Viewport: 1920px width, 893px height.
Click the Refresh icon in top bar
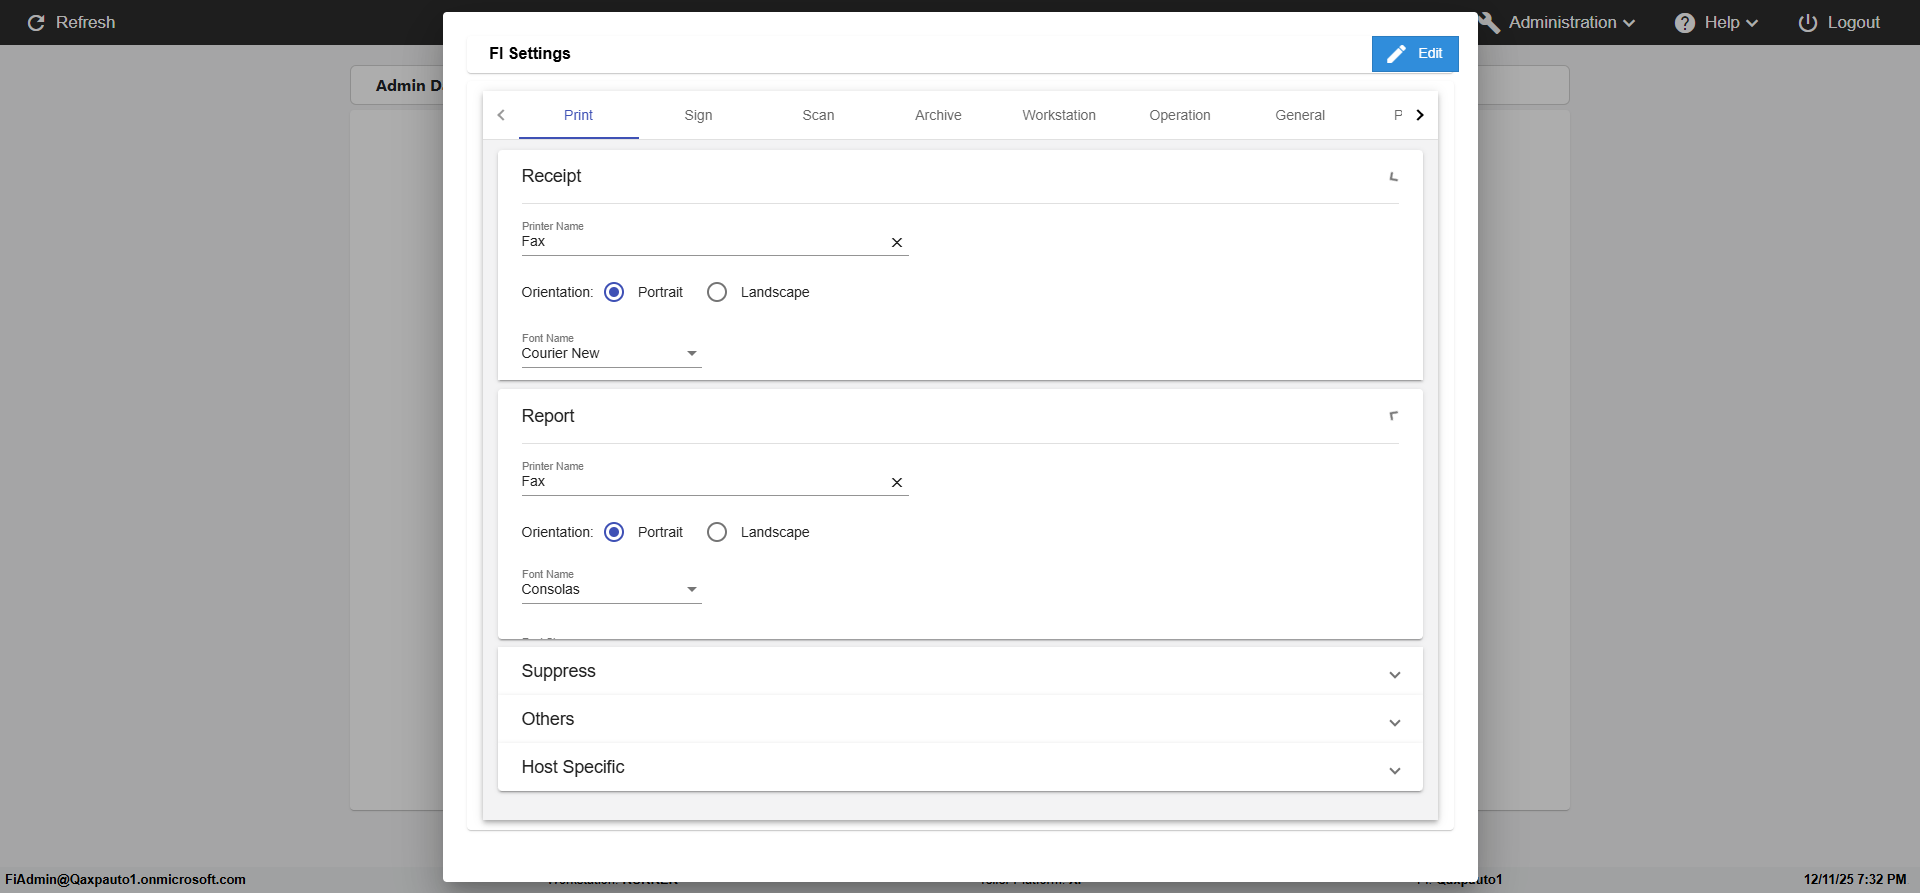(x=36, y=23)
